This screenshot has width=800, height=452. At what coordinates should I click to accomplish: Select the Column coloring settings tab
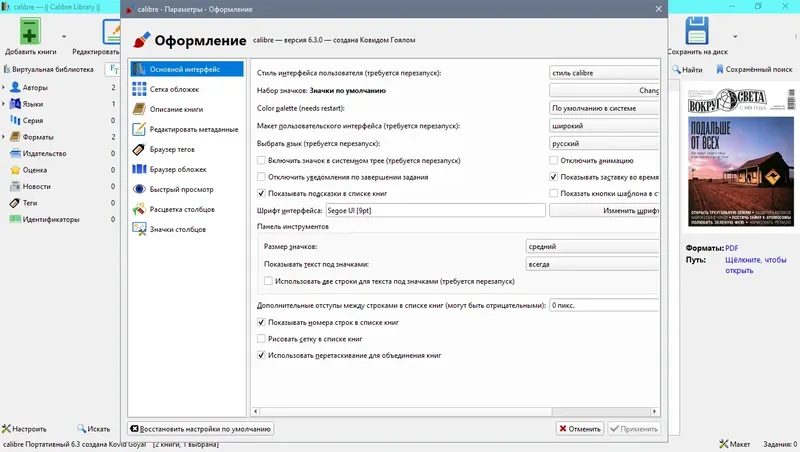coord(187,209)
